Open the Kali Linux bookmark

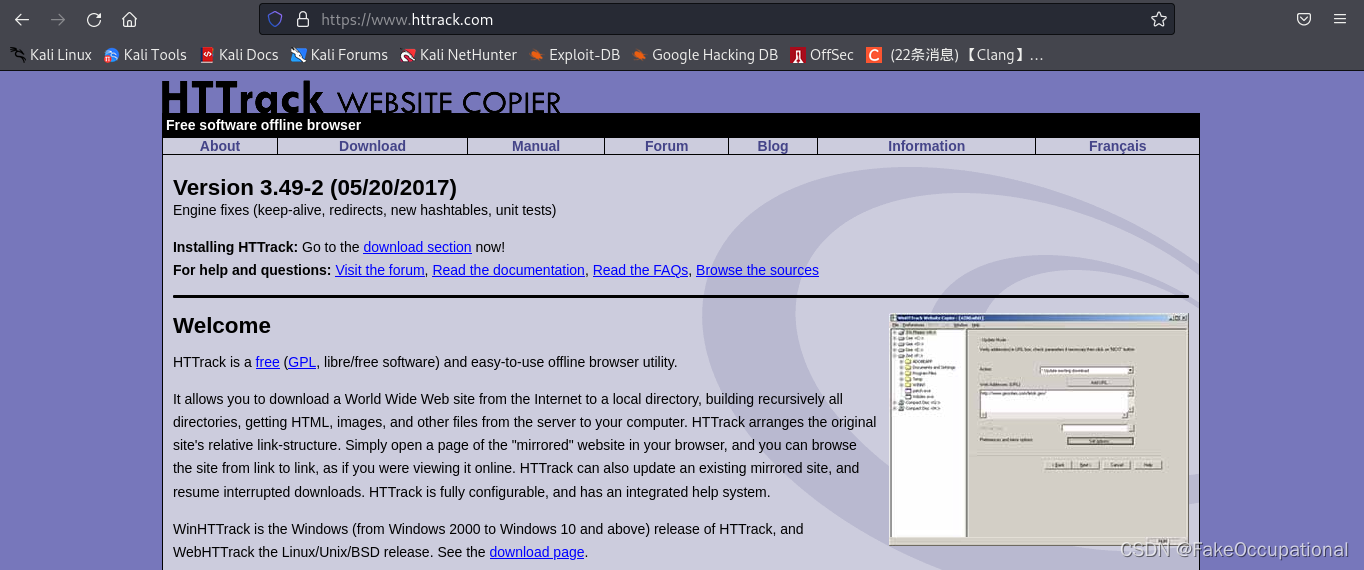(x=51, y=55)
